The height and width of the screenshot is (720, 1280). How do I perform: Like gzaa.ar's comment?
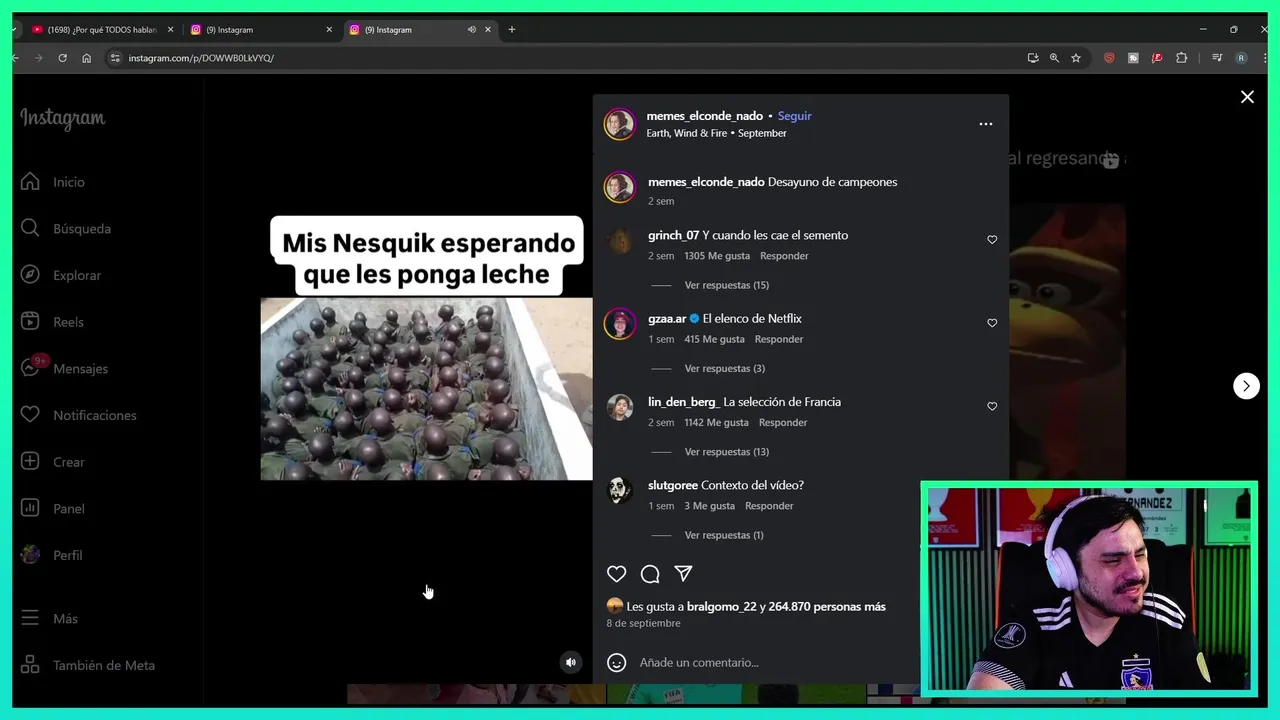[992, 323]
